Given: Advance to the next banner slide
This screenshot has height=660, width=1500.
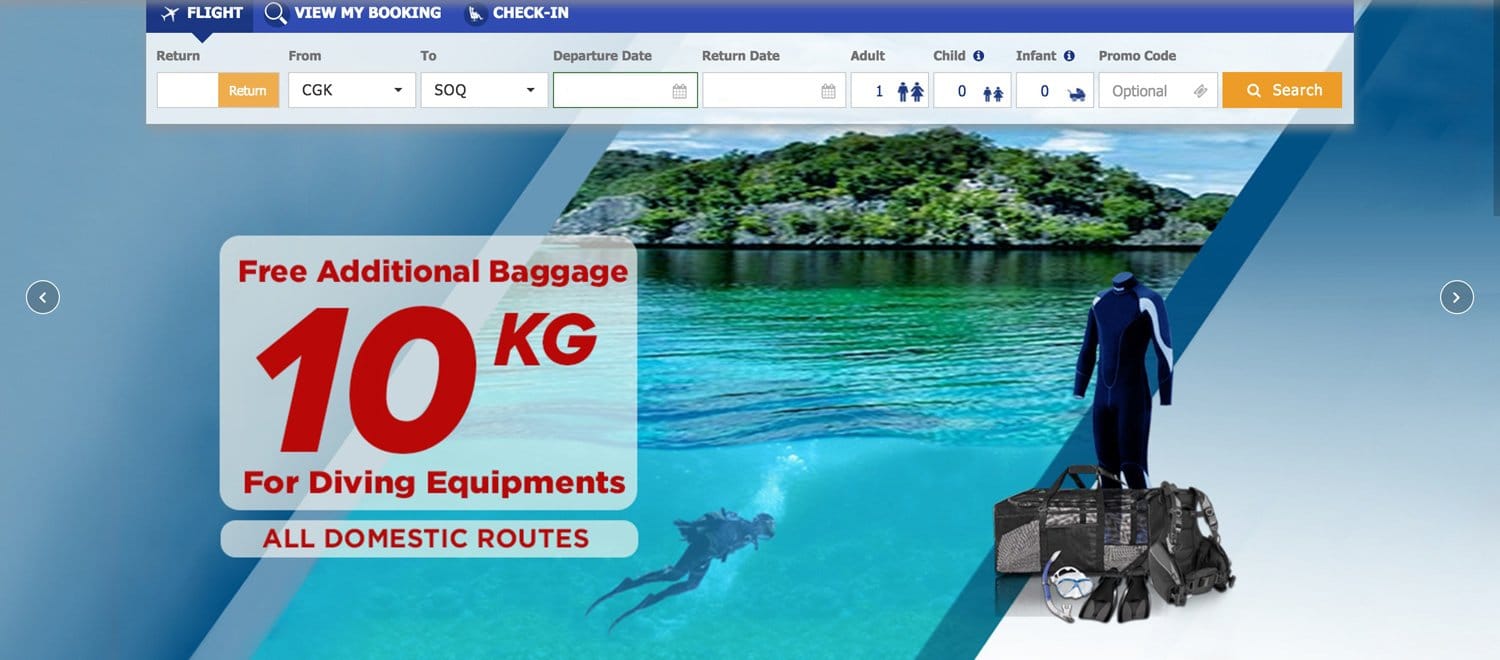Looking at the screenshot, I should 1456,297.
